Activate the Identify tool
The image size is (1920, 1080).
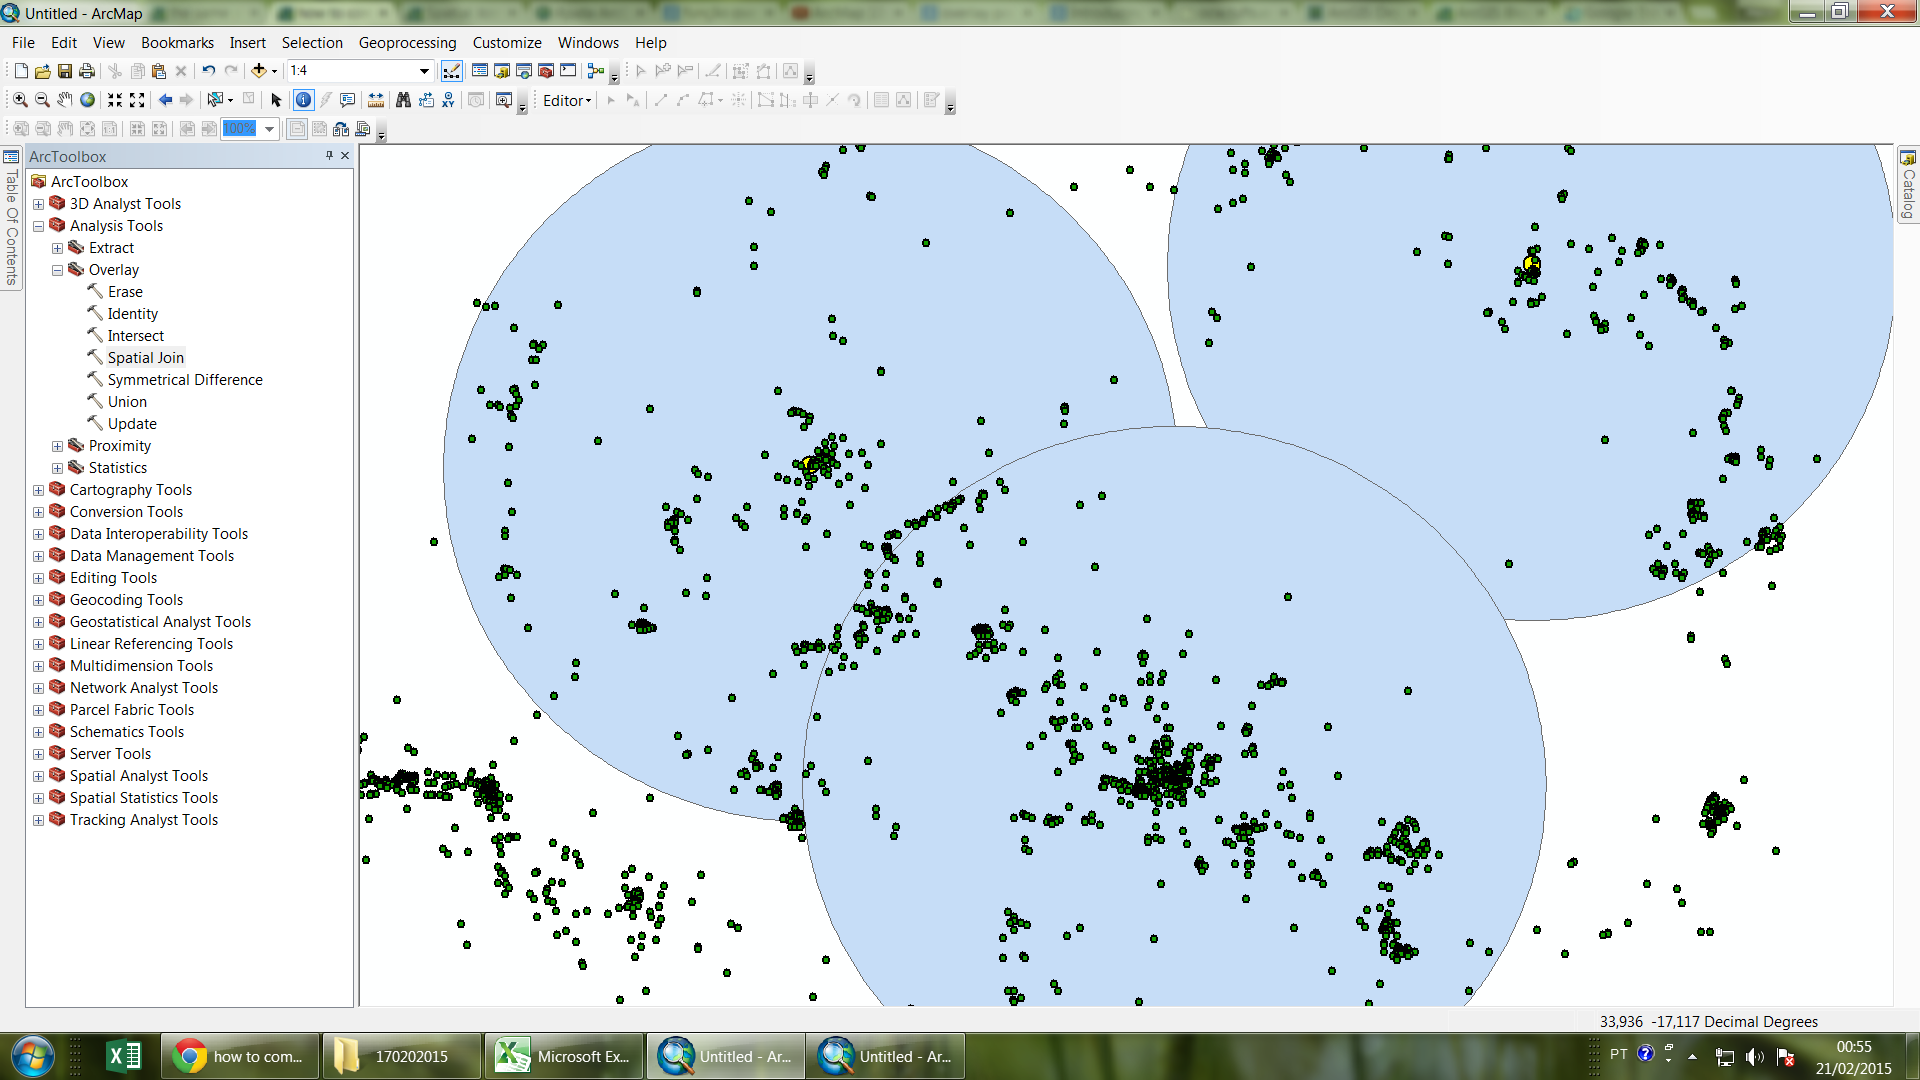(x=303, y=100)
